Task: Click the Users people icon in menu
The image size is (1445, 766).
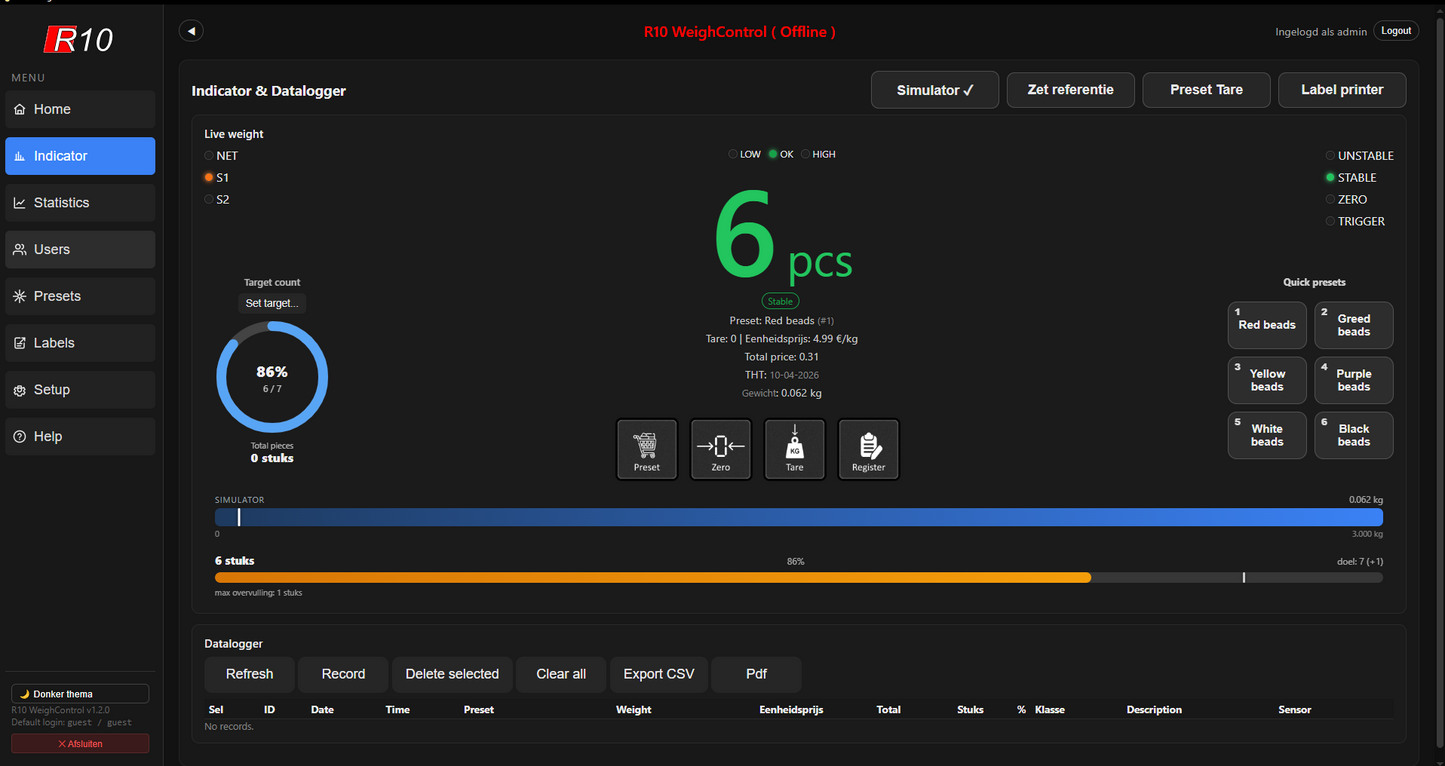Action: 20,250
